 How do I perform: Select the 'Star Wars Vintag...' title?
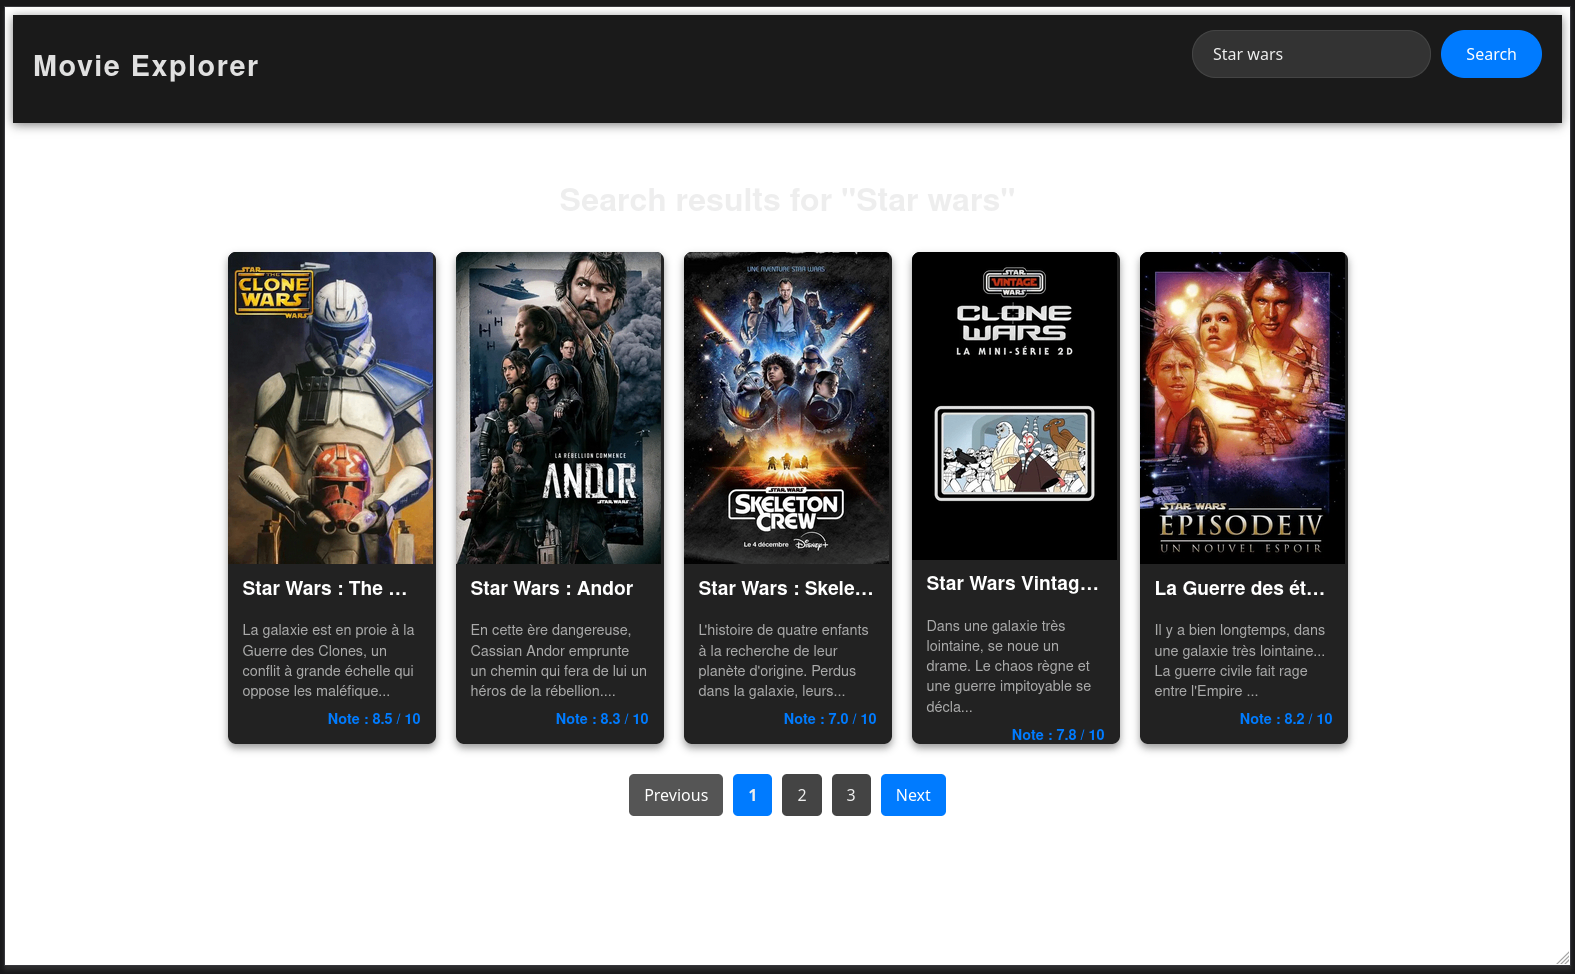click(x=1013, y=584)
